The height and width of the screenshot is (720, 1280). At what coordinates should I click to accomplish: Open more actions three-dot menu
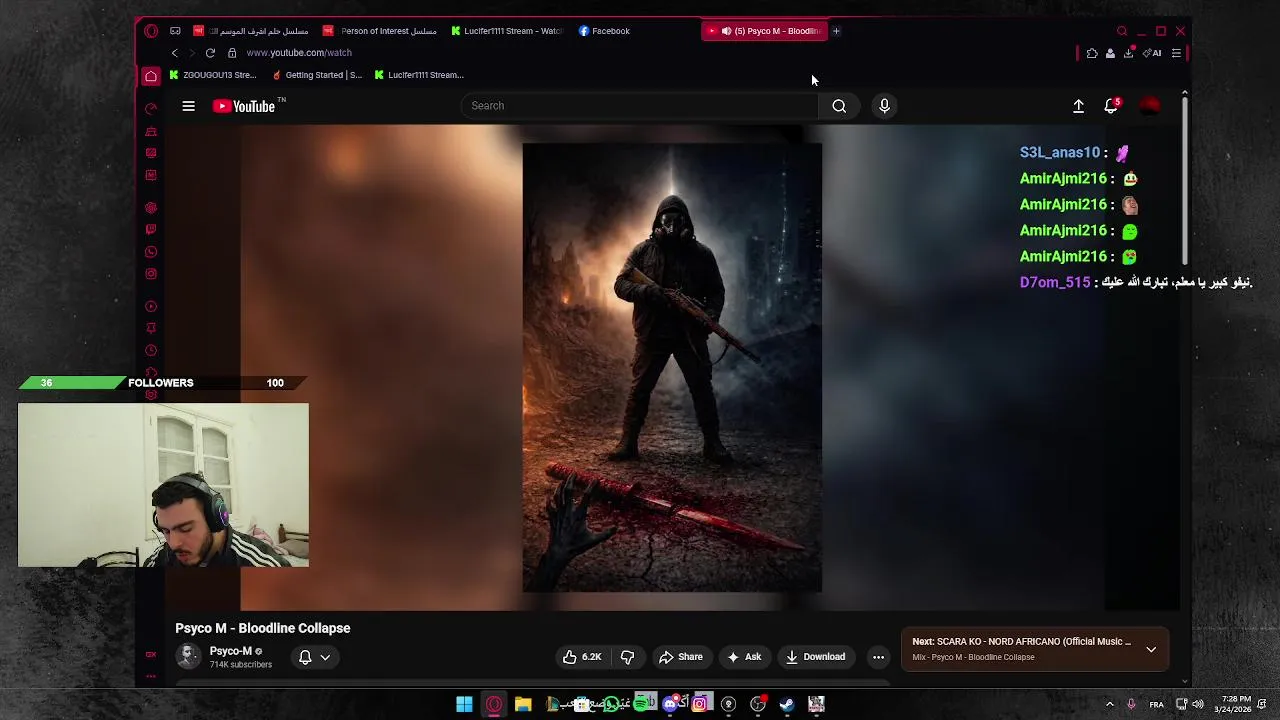[x=878, y=657]
